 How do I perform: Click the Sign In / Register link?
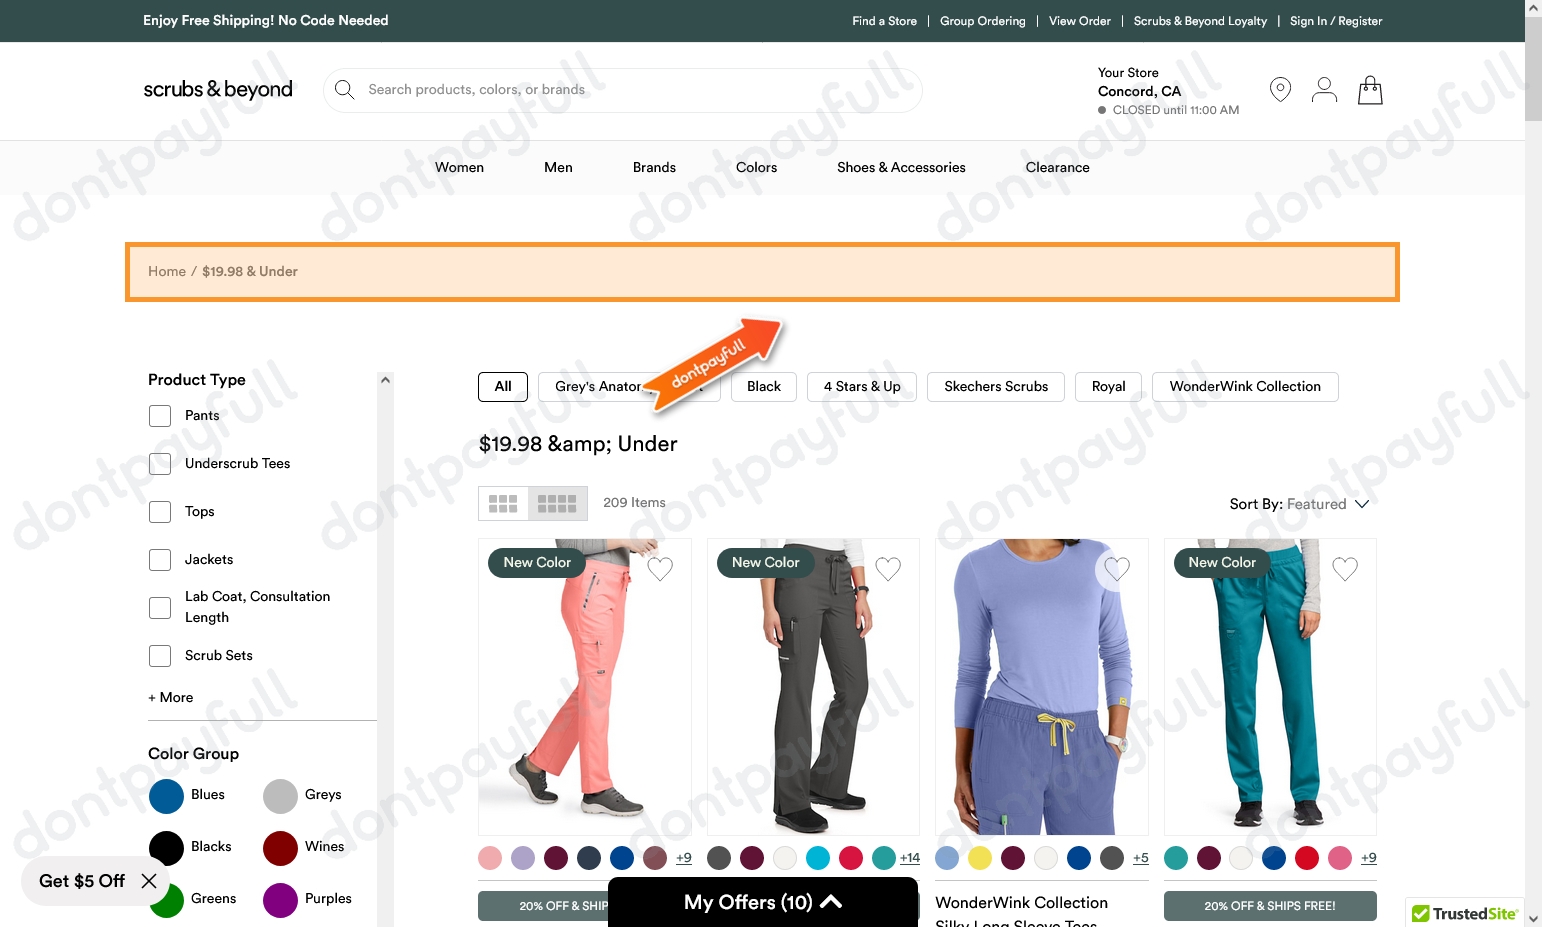click(1336, 20)
